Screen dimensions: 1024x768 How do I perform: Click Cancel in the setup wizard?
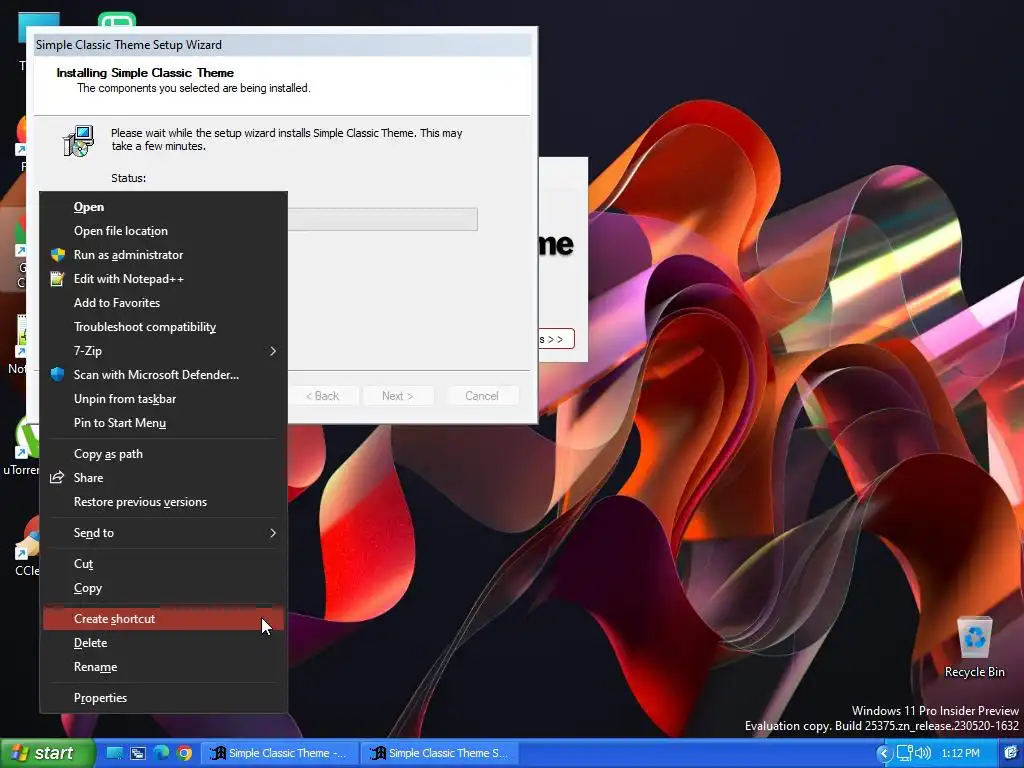click(482, 396)
